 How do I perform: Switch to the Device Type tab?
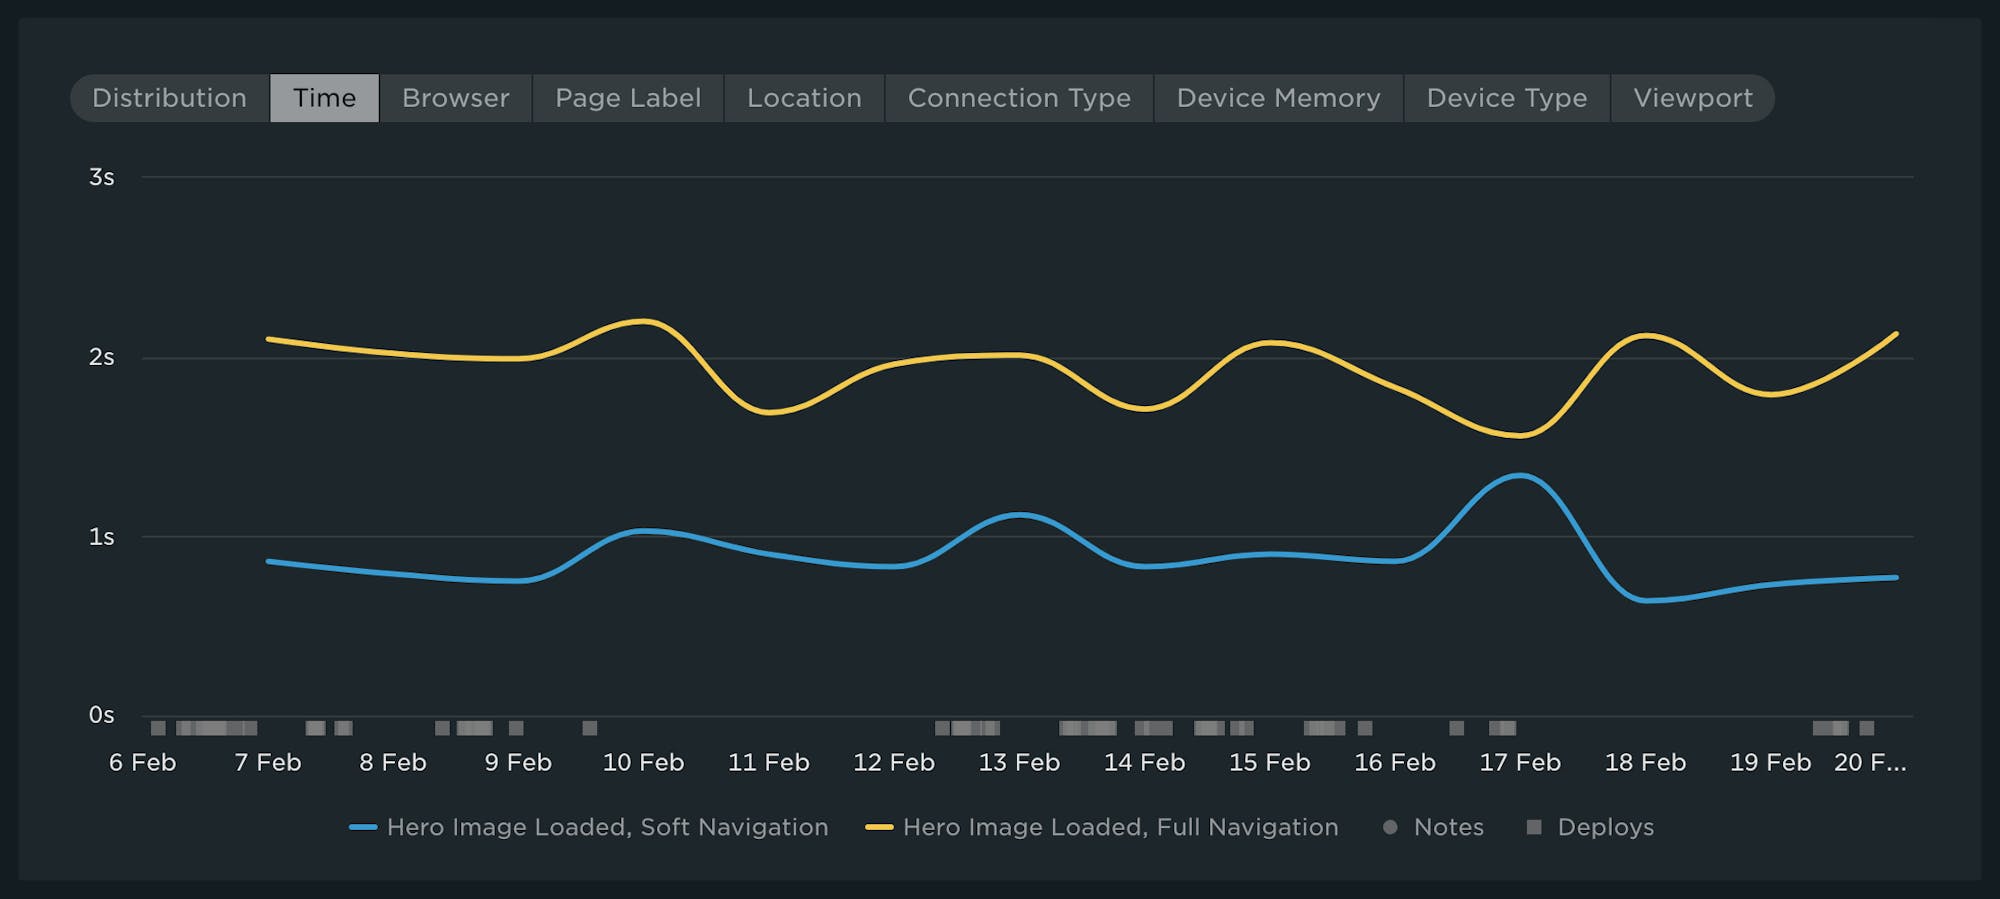coord(1506,98)
